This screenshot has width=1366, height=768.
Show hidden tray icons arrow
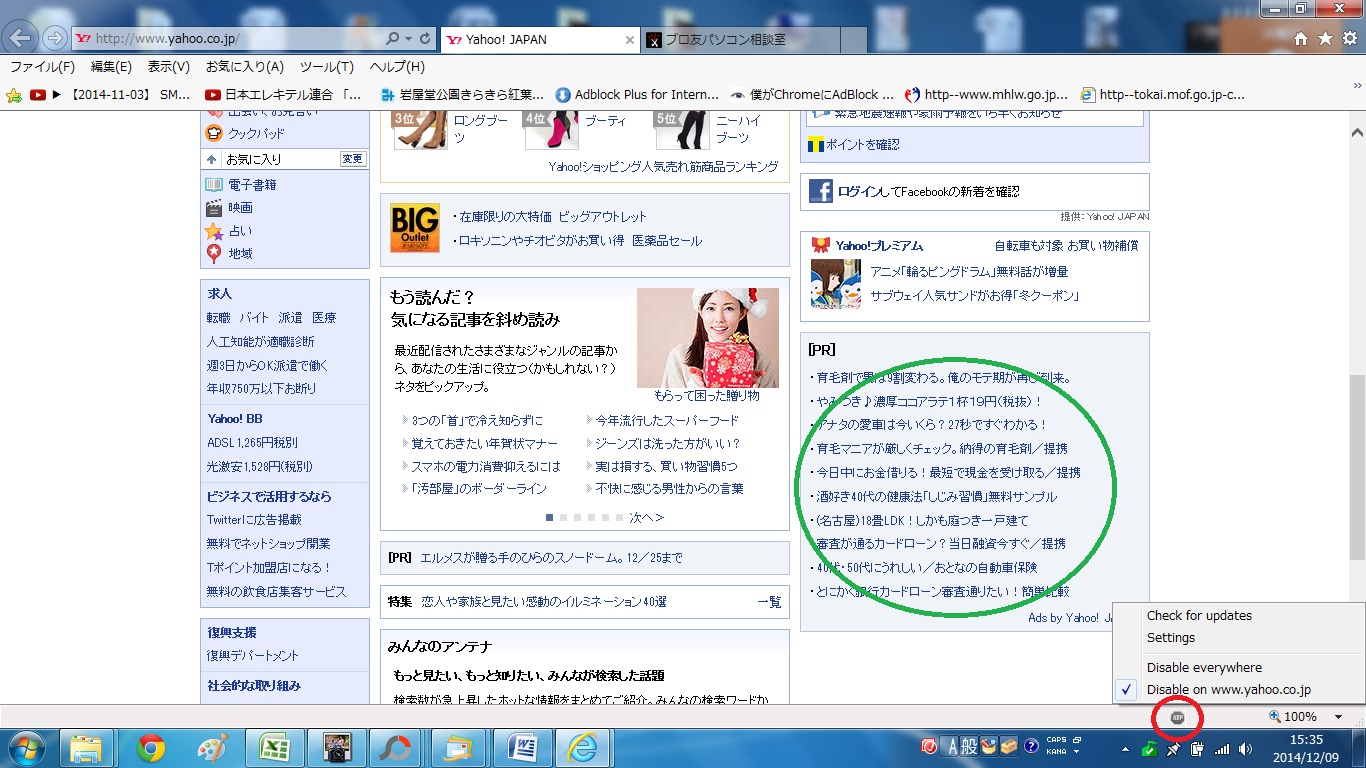tap(1127, 748)
